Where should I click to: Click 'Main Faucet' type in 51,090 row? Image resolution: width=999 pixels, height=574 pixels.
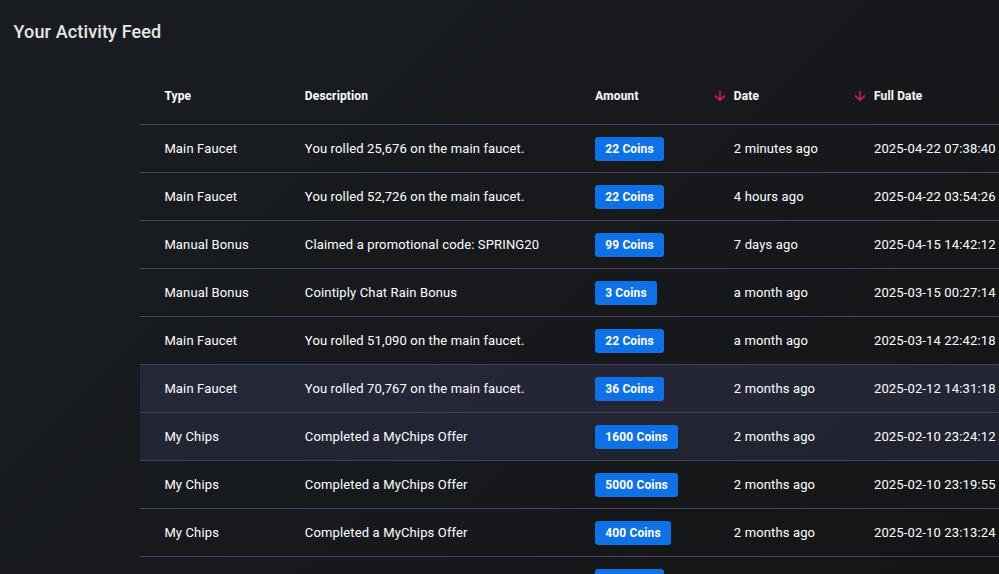click(201, 341)
